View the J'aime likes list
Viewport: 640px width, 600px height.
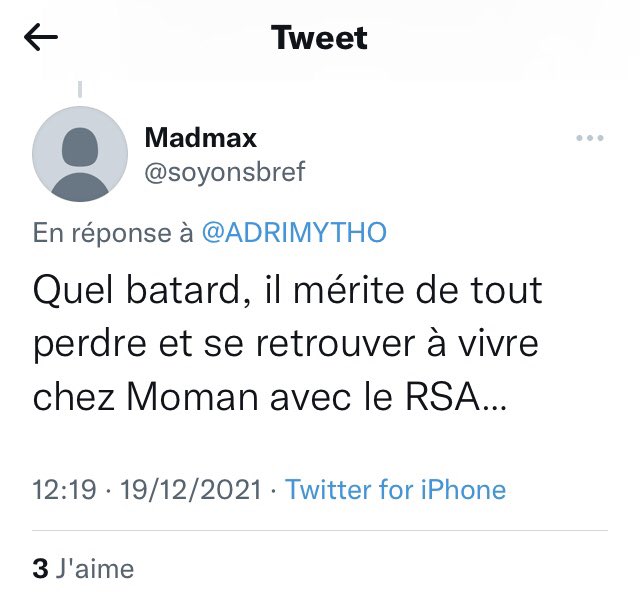(95, 569)
